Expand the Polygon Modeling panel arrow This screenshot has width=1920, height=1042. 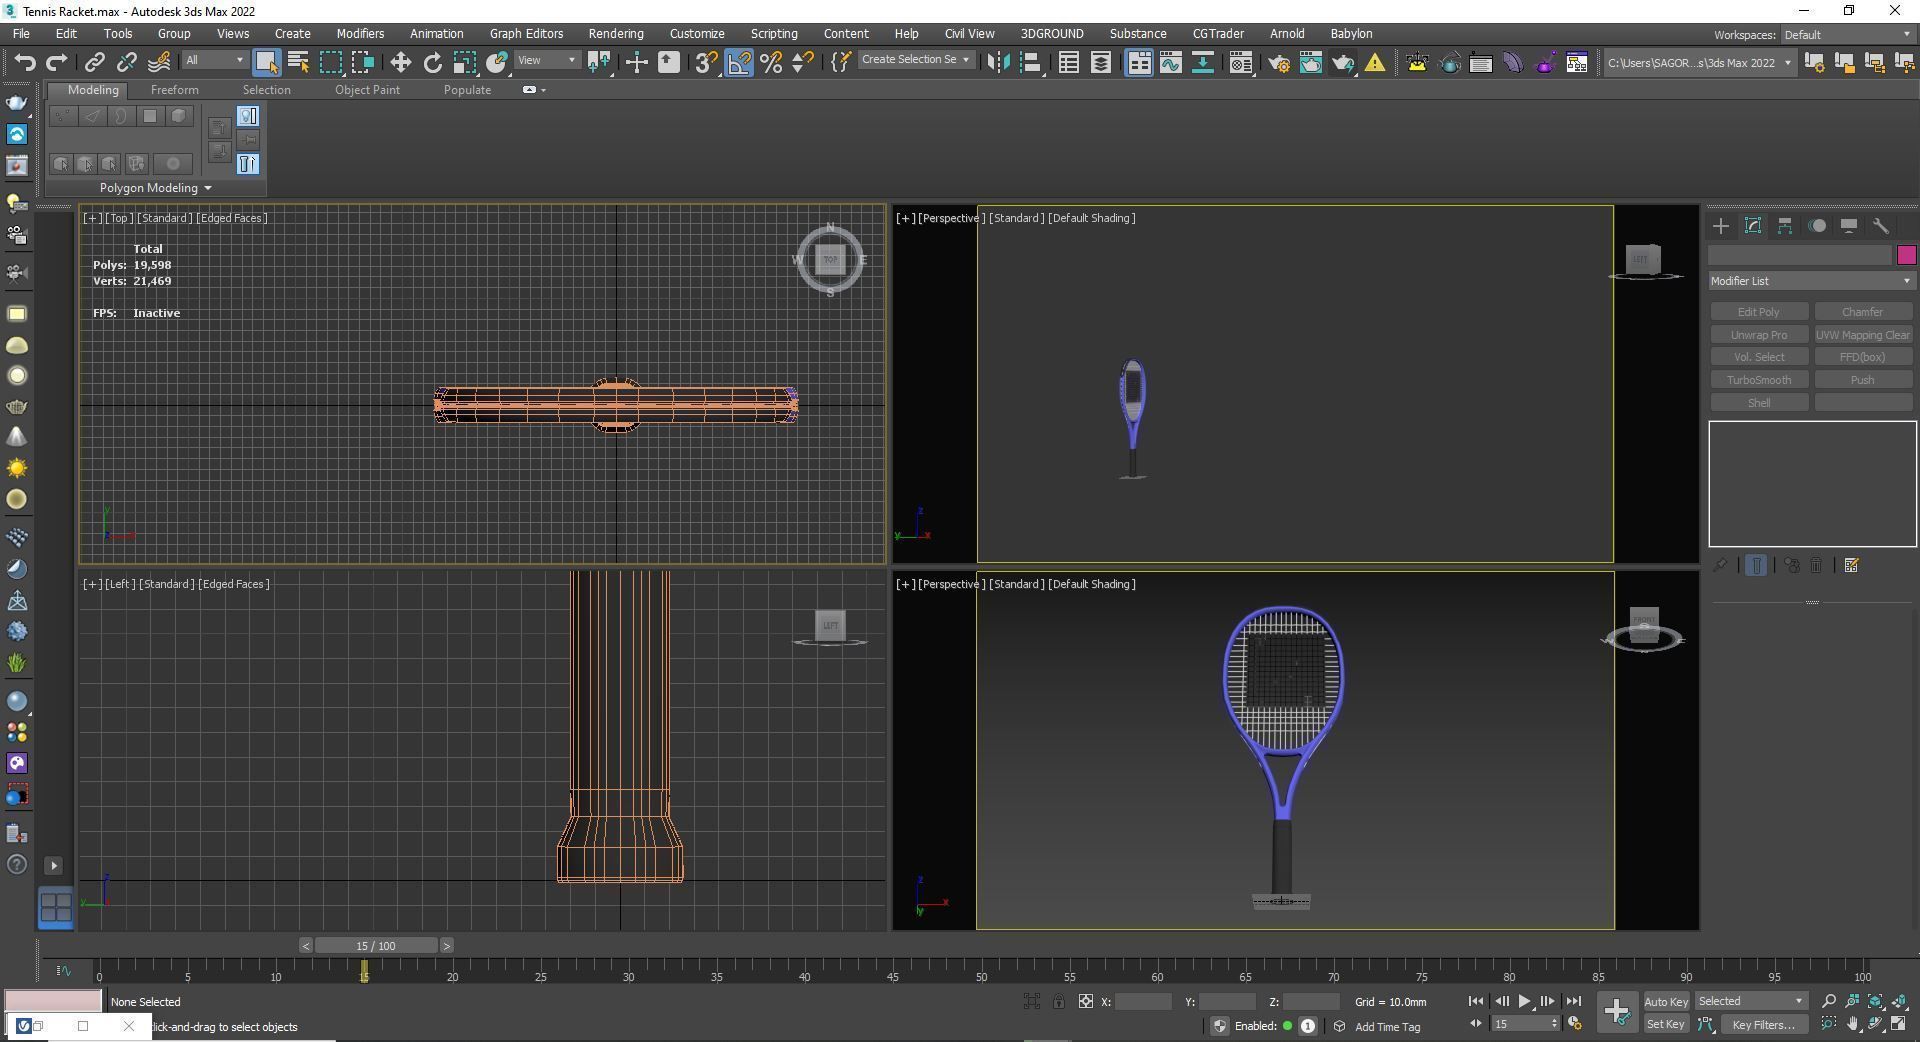click(x=208, y=188)
